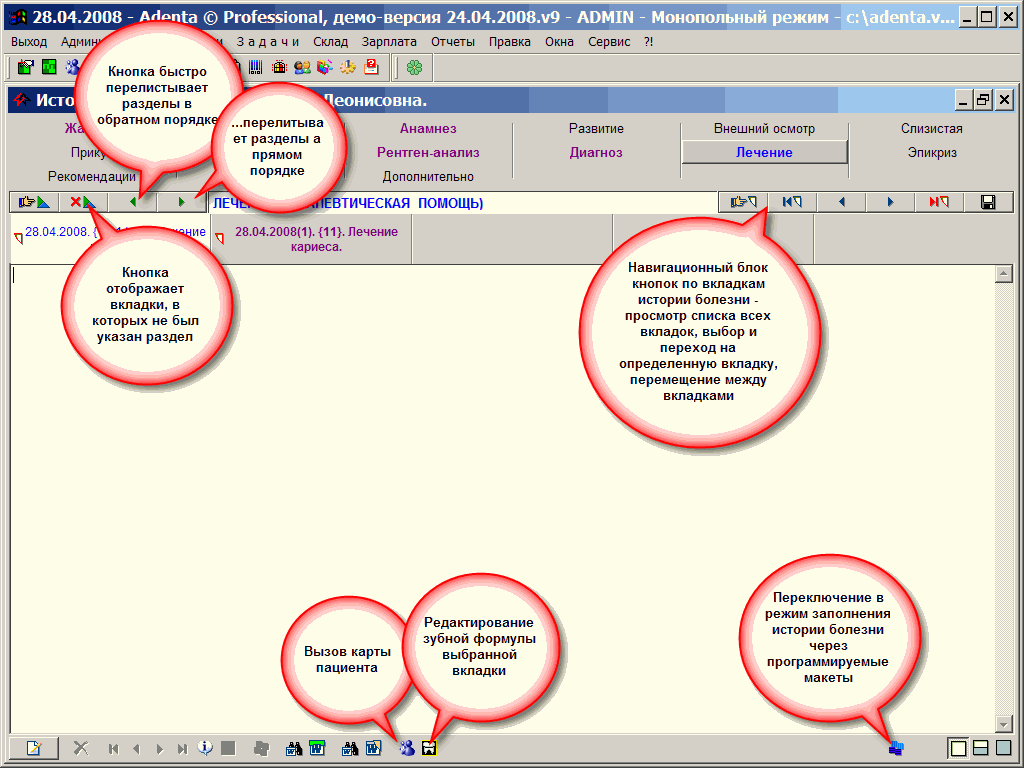Jump to the first tab of history
Image resolution: width=1024 pixels, height=768 pixels.
[x=792, y=202]
